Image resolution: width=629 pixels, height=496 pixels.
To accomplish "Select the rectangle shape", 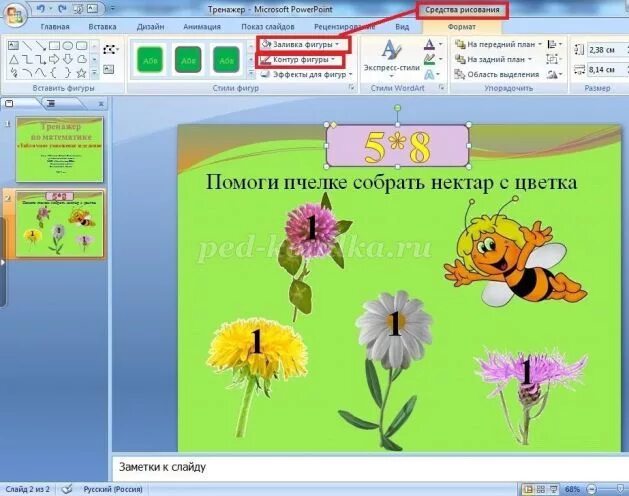I will click(54, 45).
